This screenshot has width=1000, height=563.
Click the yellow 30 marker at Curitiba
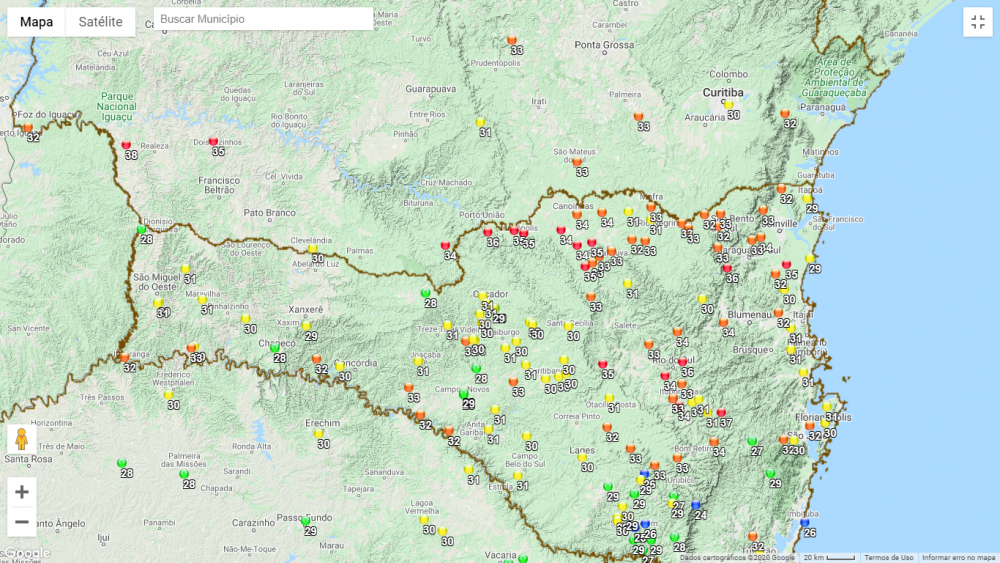click(x=729, y=105)
